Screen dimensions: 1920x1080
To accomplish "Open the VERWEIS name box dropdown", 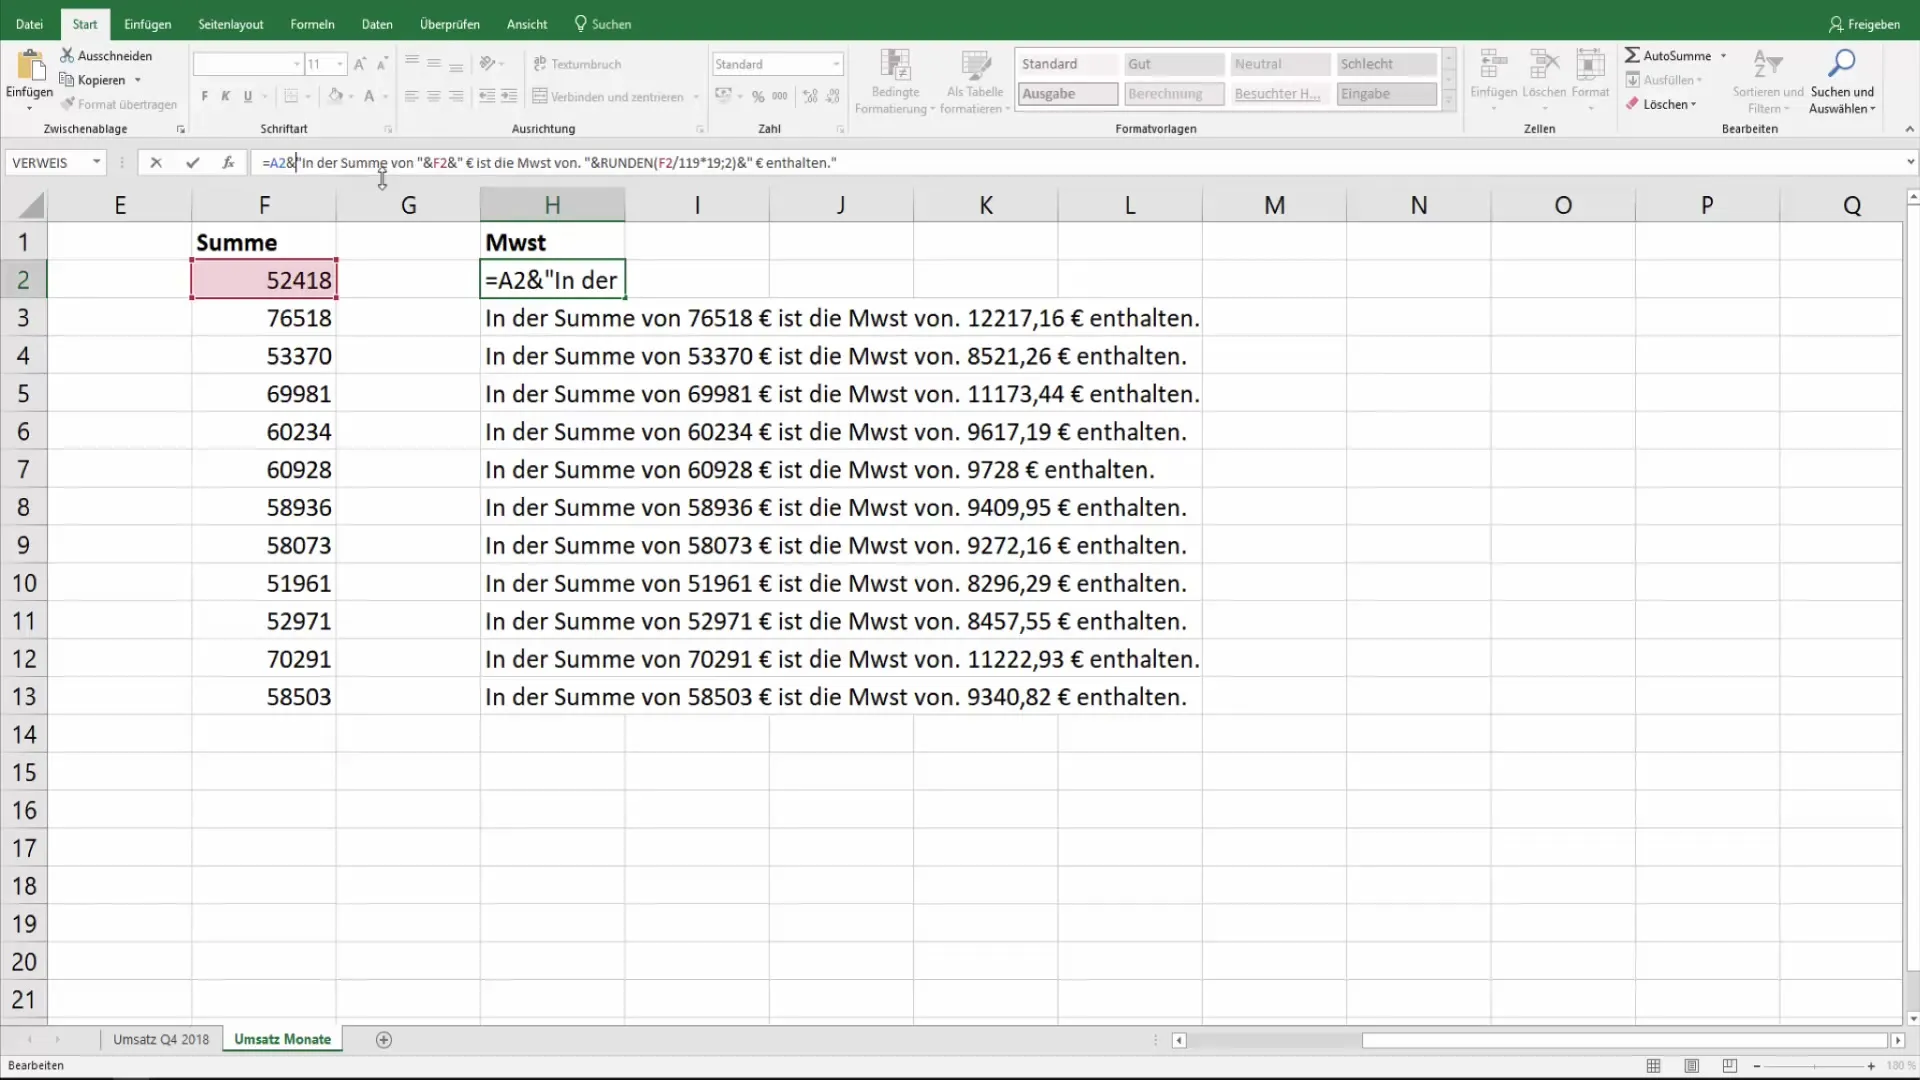I will pos(97,162).
